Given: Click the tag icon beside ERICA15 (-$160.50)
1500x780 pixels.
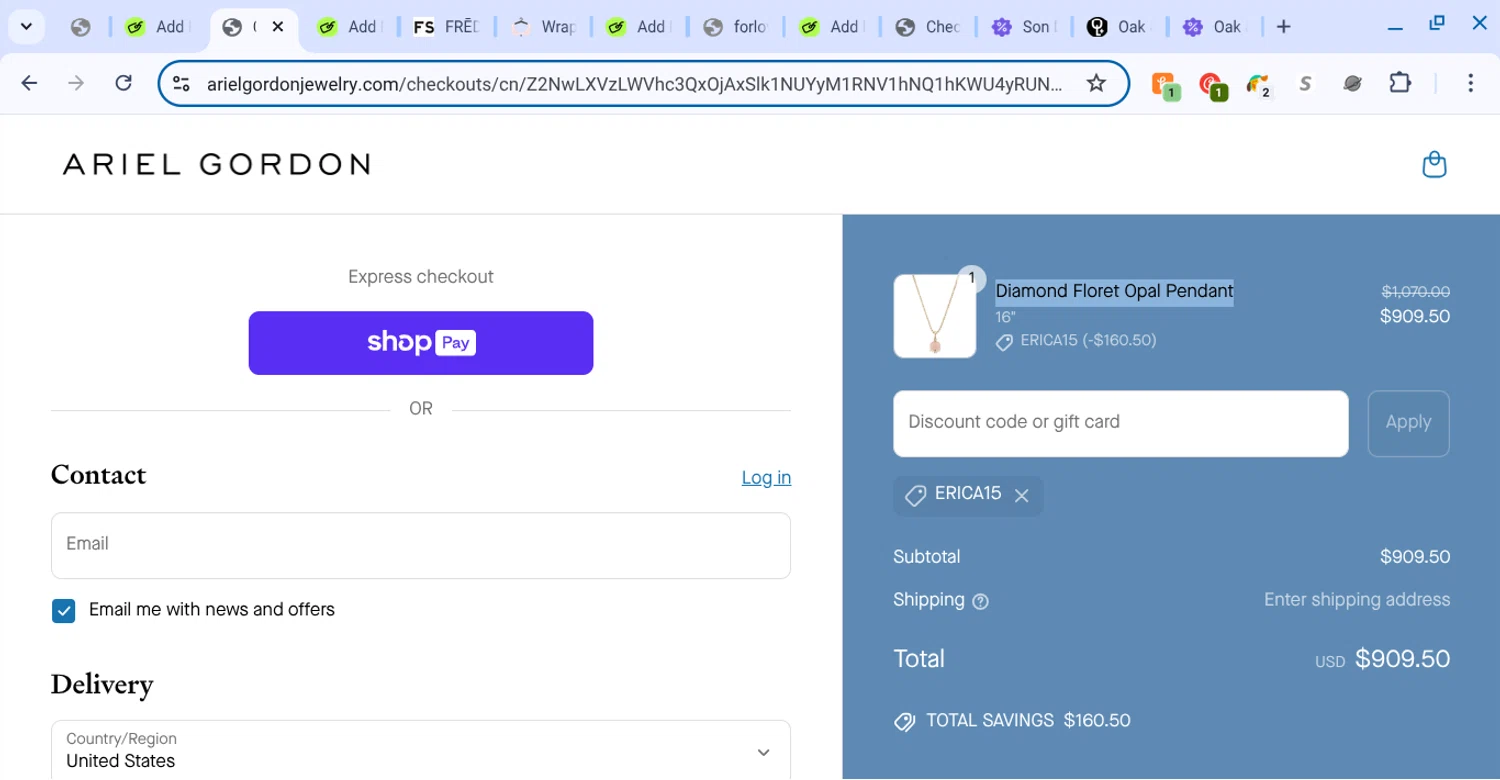Looking at the screenshot, I should (1004, 342).
